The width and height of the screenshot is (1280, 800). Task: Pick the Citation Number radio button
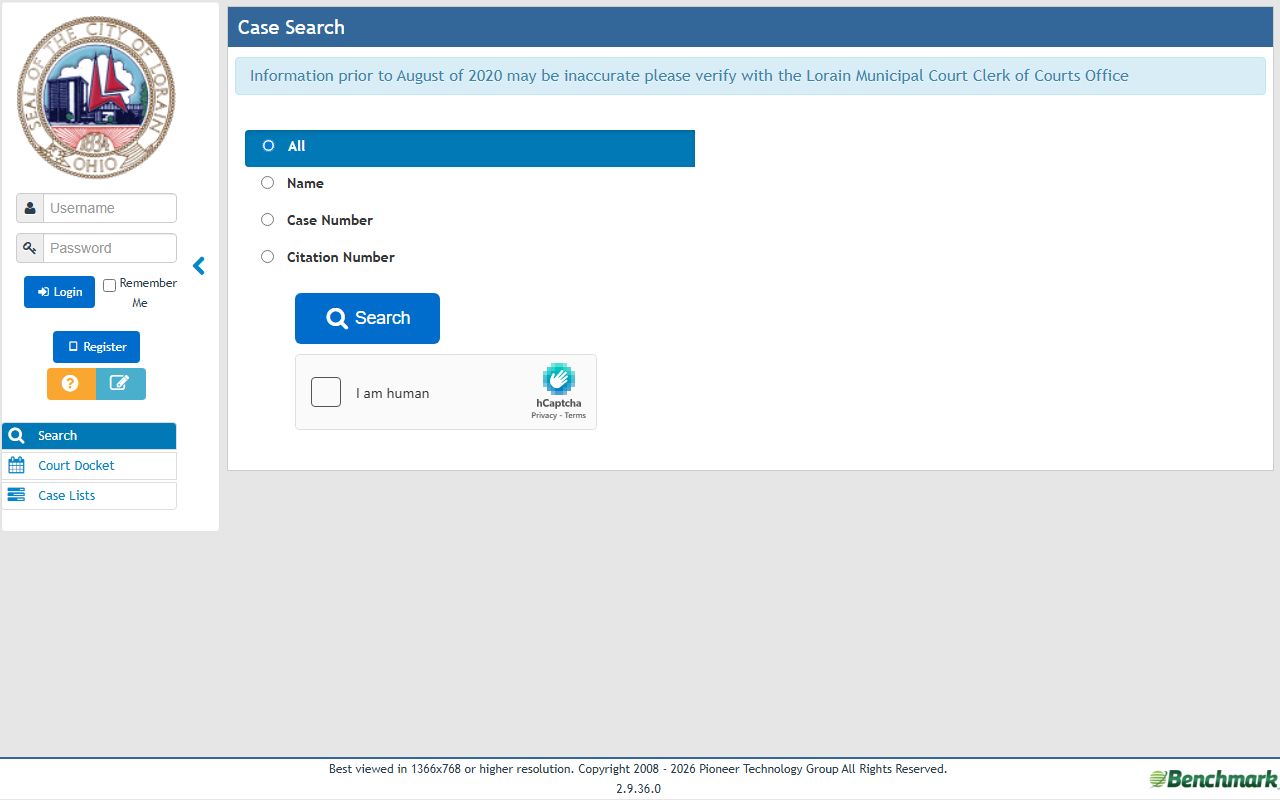[267, 257]
